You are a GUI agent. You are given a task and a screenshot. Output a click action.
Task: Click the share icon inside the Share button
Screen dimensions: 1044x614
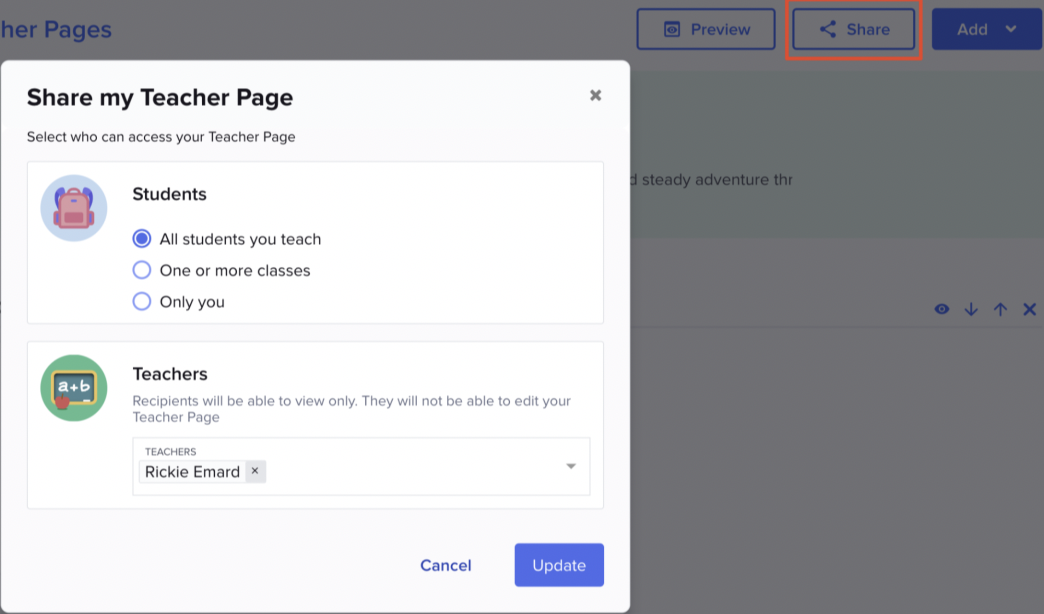[827, 29]
